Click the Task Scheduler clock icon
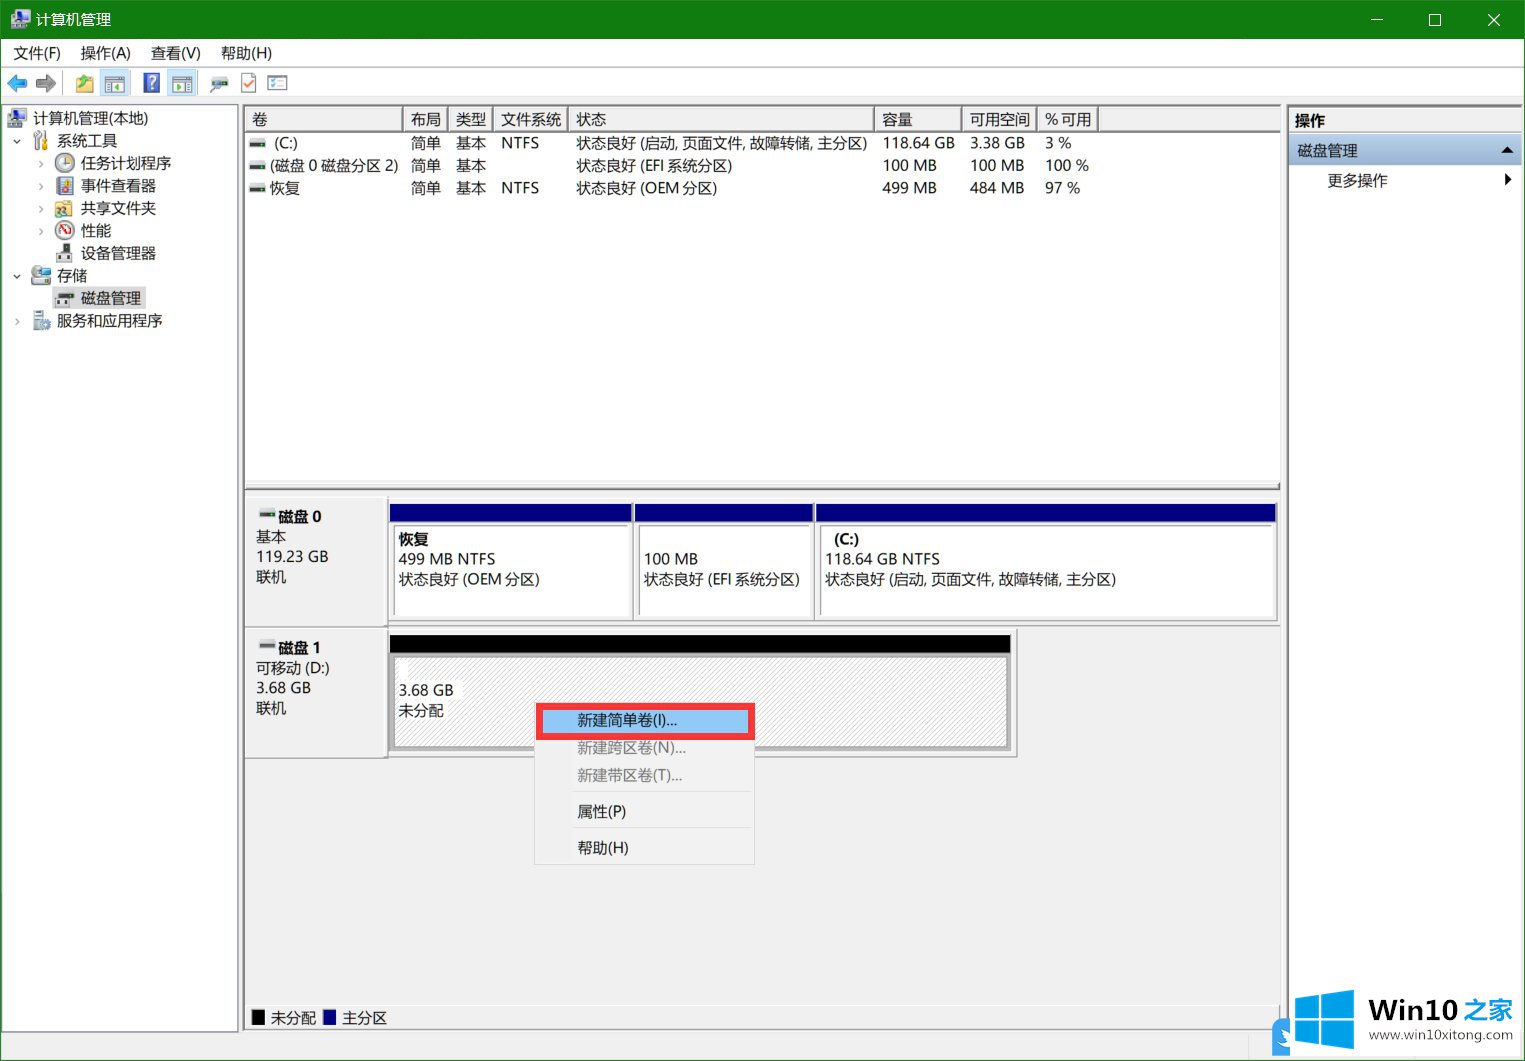Image resolution: width=1525 pixels, height=1061 pixels. 65,163
